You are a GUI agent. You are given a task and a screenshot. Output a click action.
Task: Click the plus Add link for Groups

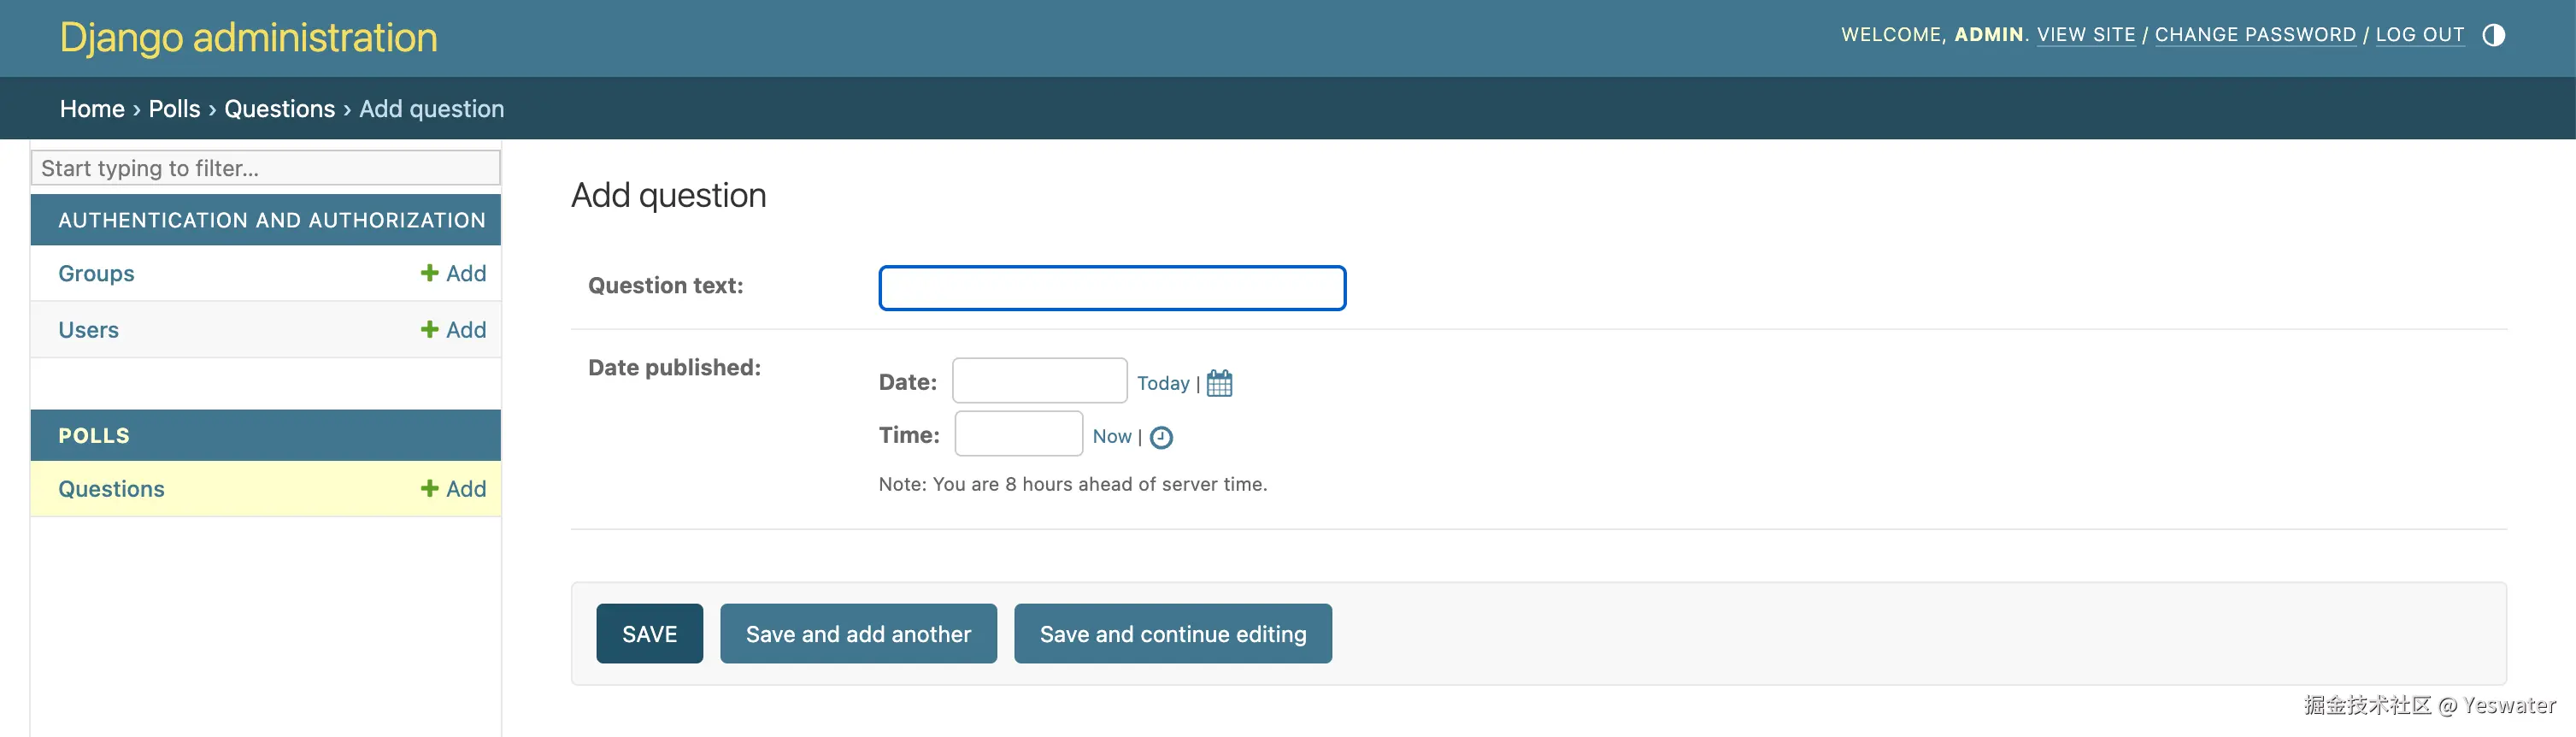click(453, 273)
